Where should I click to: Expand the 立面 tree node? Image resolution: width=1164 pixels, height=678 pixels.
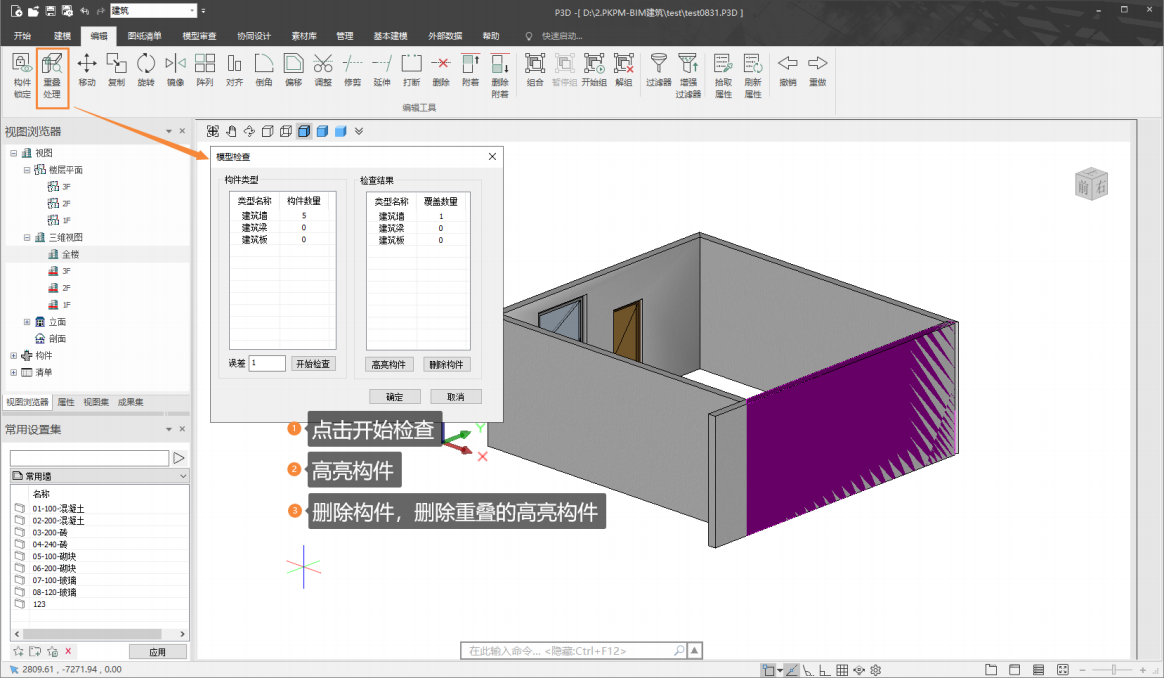[x=28, y=322]
